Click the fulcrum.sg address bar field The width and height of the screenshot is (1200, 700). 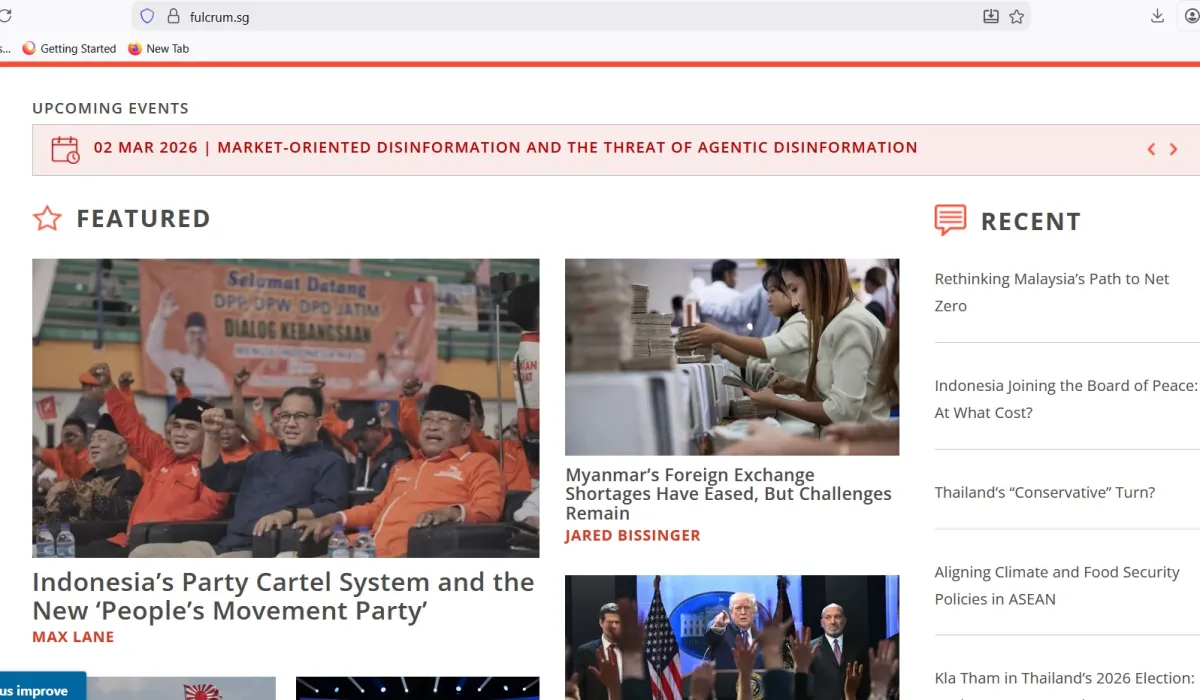[x=580, y=16]
